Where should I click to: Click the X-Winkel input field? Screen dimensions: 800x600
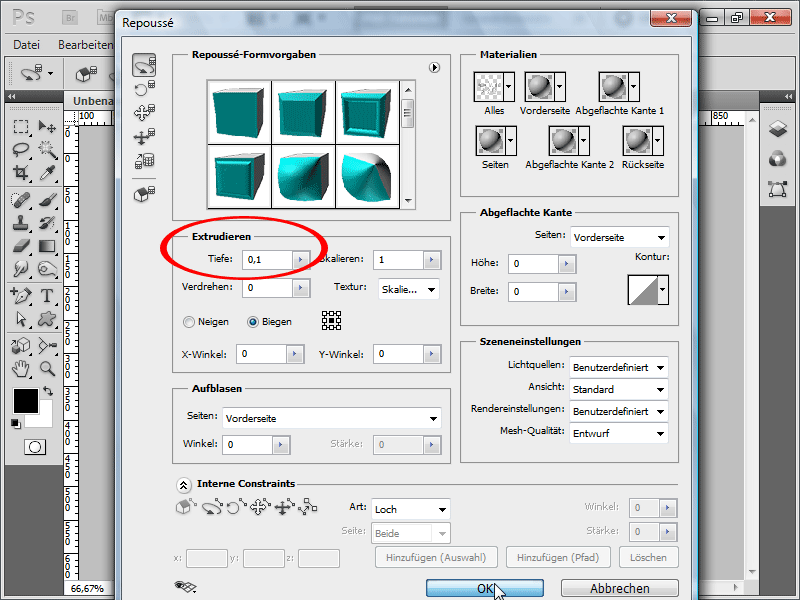pos(262,354)
